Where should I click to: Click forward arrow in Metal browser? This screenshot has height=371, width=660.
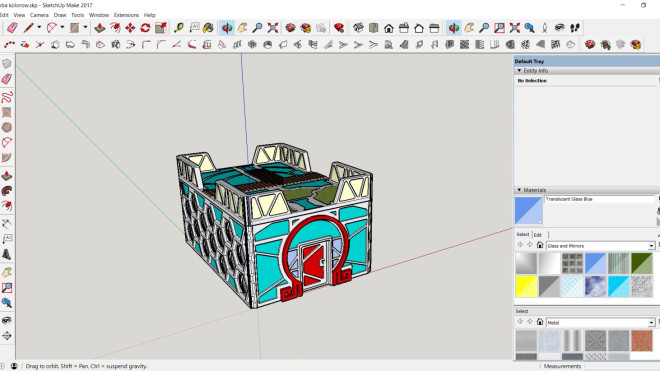530,322
